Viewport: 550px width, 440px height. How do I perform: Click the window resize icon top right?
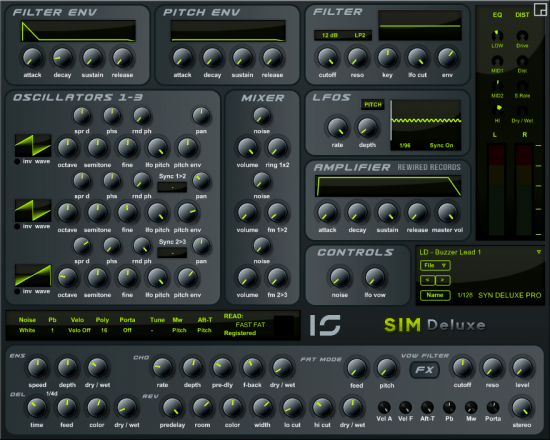point(540,9)
